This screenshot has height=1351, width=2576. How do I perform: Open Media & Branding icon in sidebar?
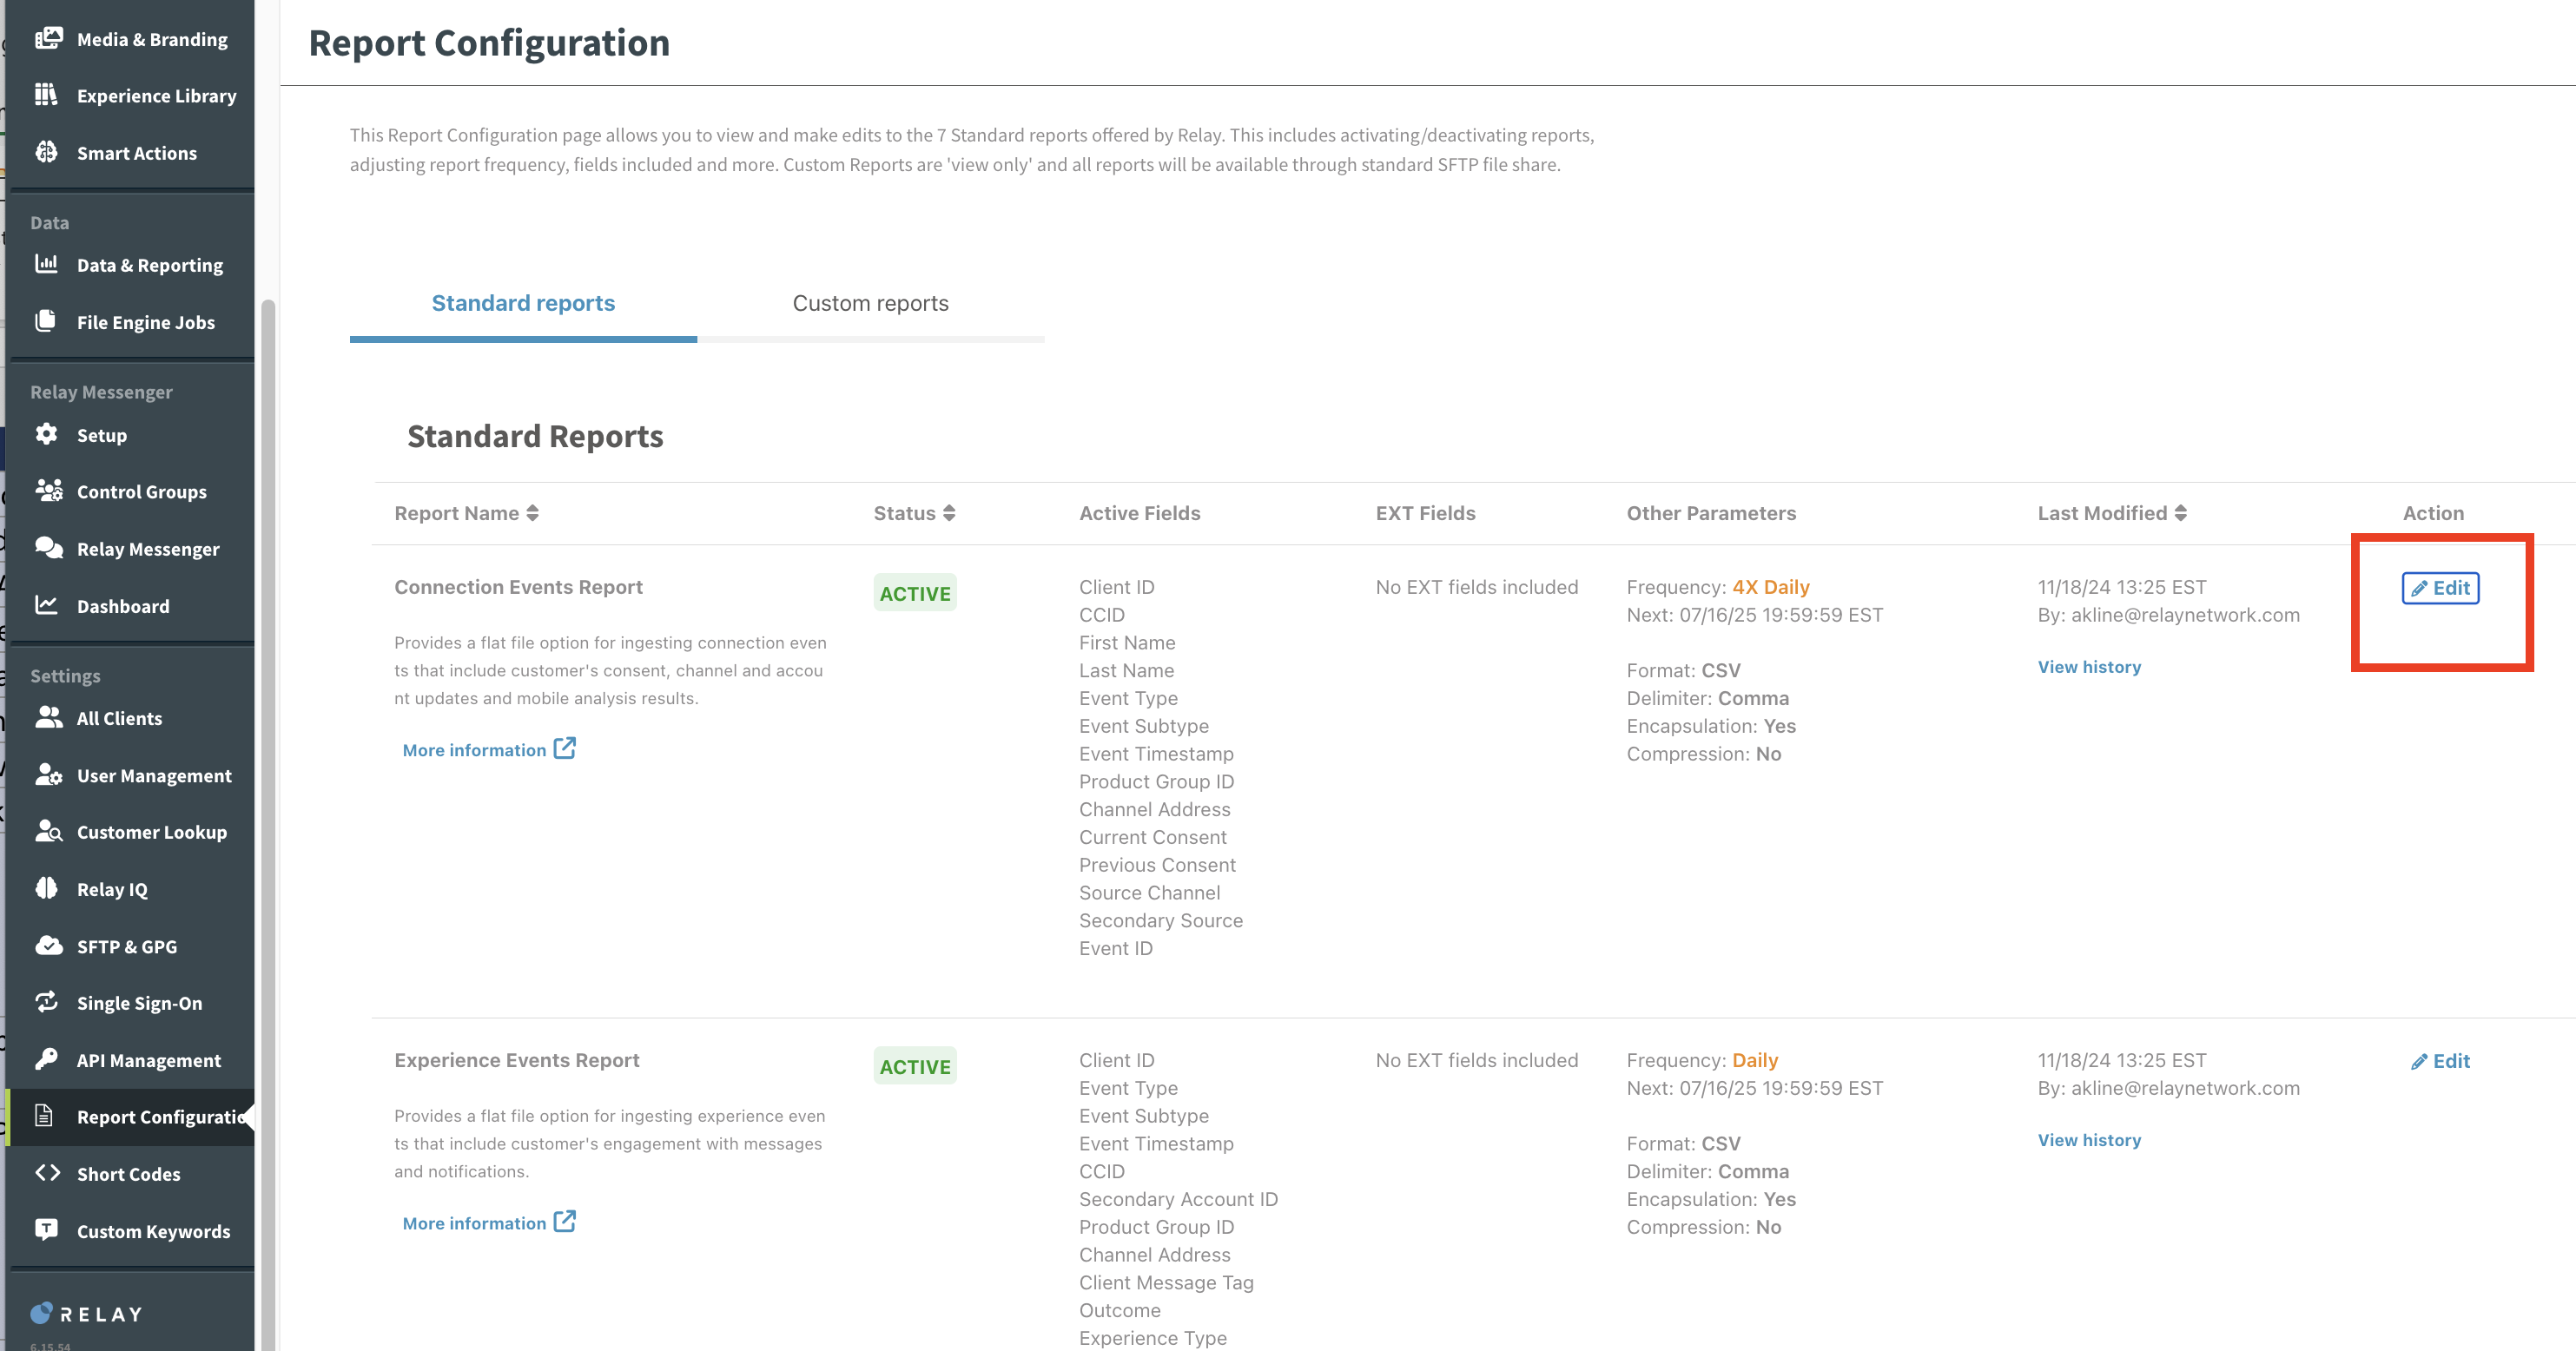(48, 39)
